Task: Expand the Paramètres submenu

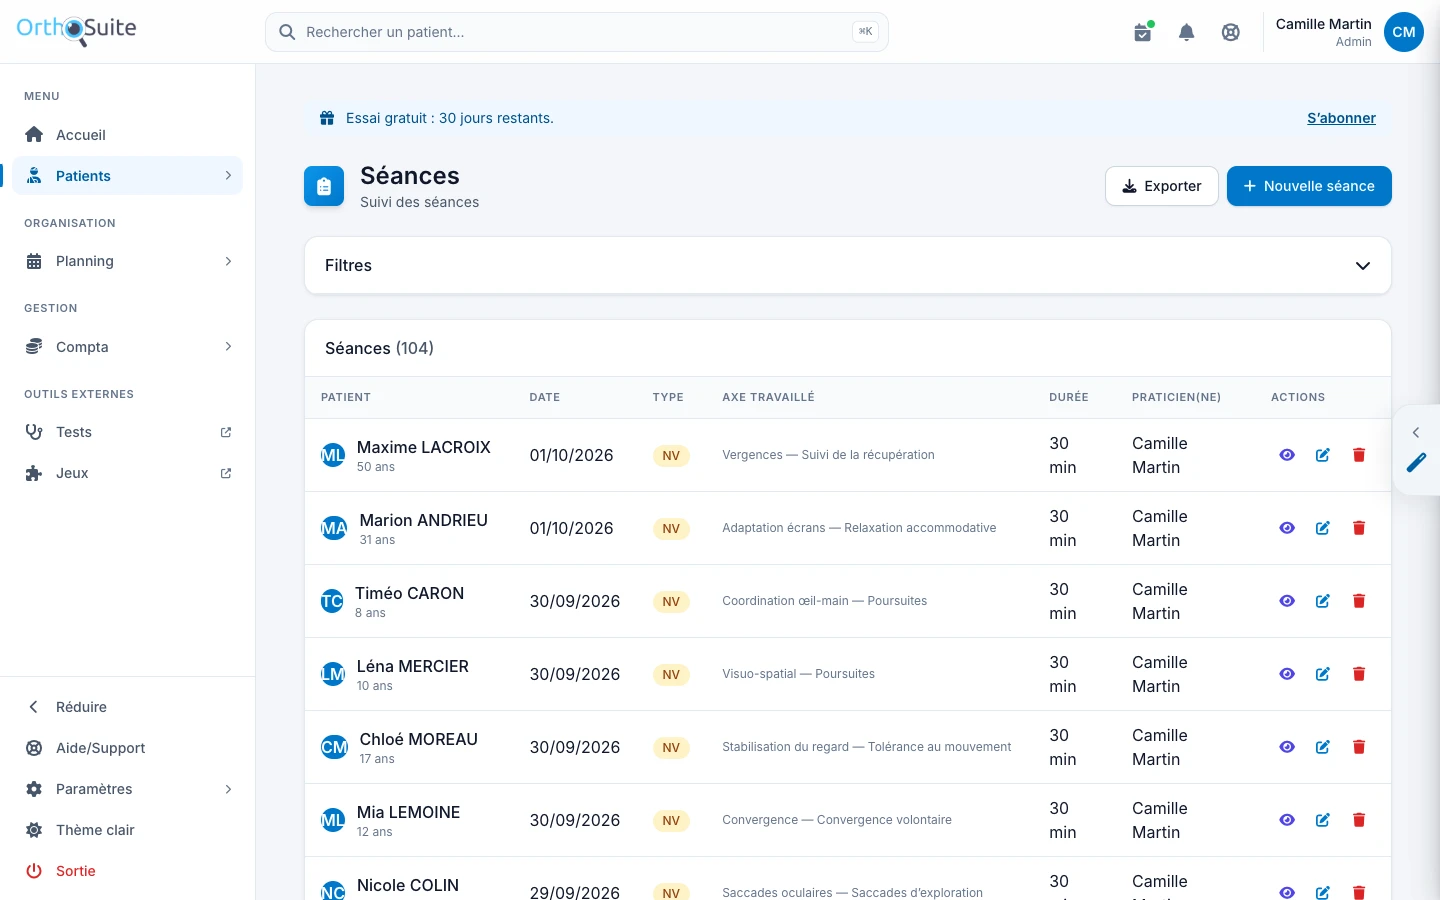Action: point(228,789)
